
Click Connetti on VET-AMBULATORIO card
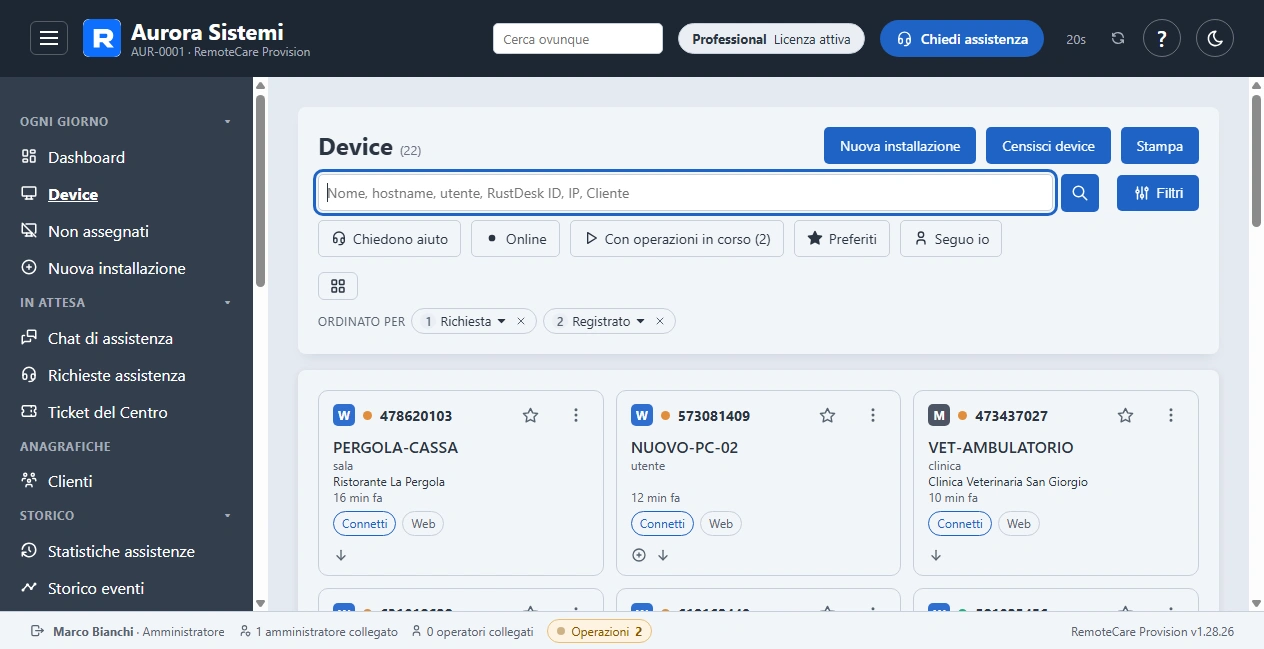[960, 523]
